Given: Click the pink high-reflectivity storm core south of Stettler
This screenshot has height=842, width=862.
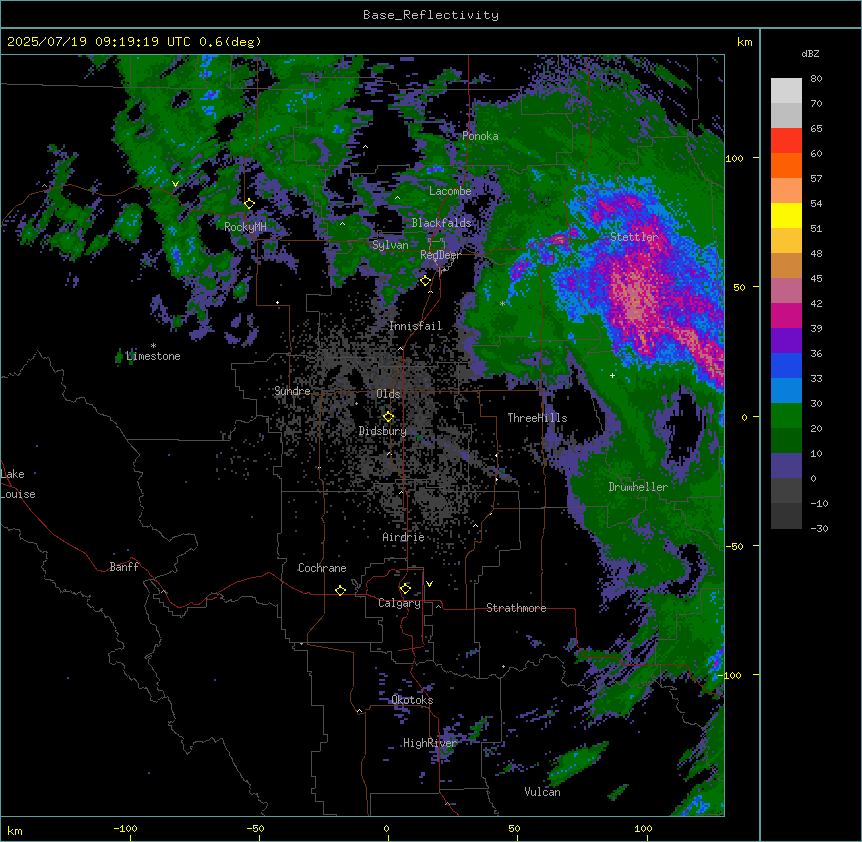Looking at the screenshot, I should pos(634,298).
